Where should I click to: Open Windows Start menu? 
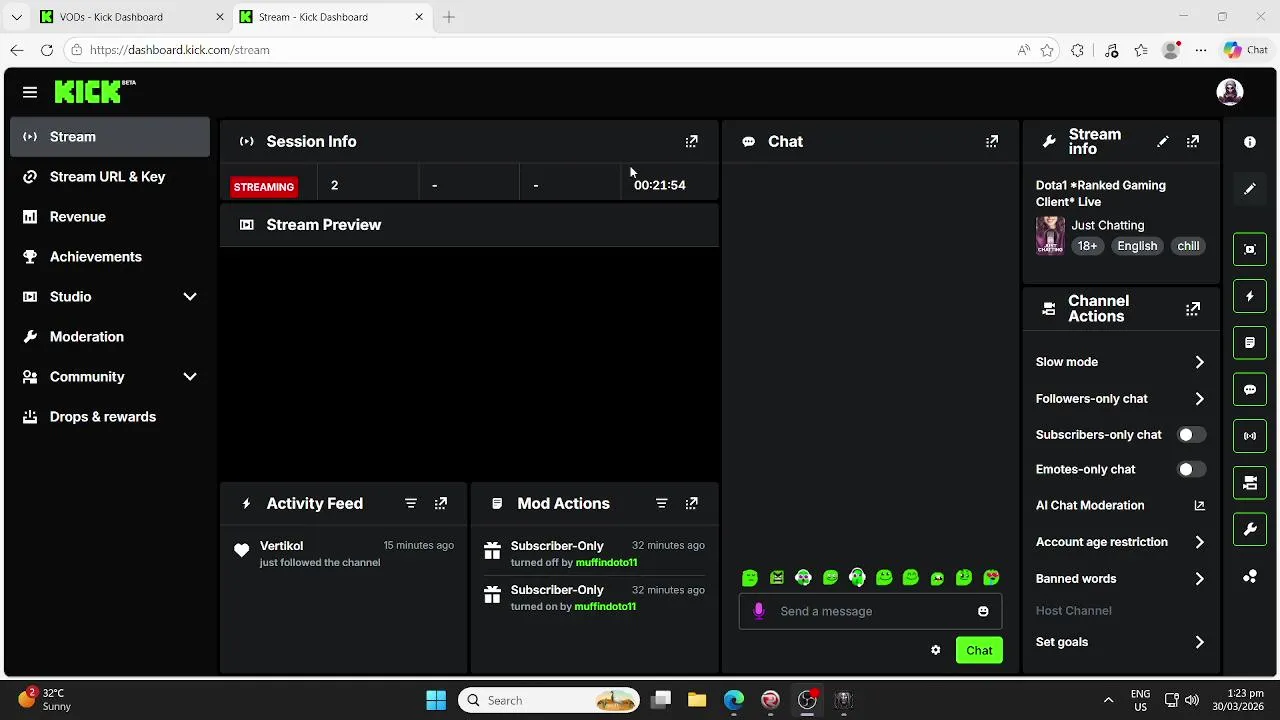point(436,700)
